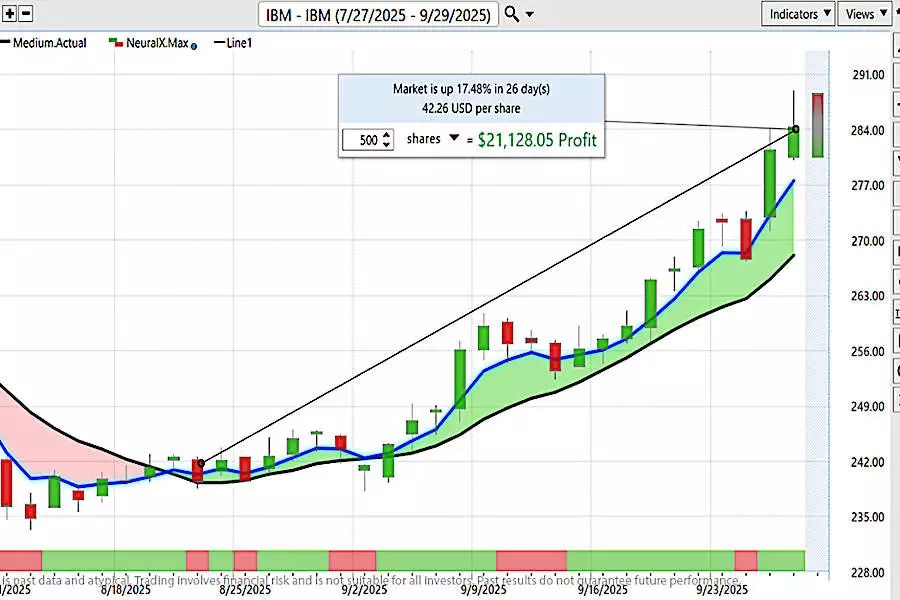Image resolution: width=900 pixels, height=600 pixels.
Task: Click the info dot beside NeuralX.Max
Action: pyautogui.click(x=193, y=45)
